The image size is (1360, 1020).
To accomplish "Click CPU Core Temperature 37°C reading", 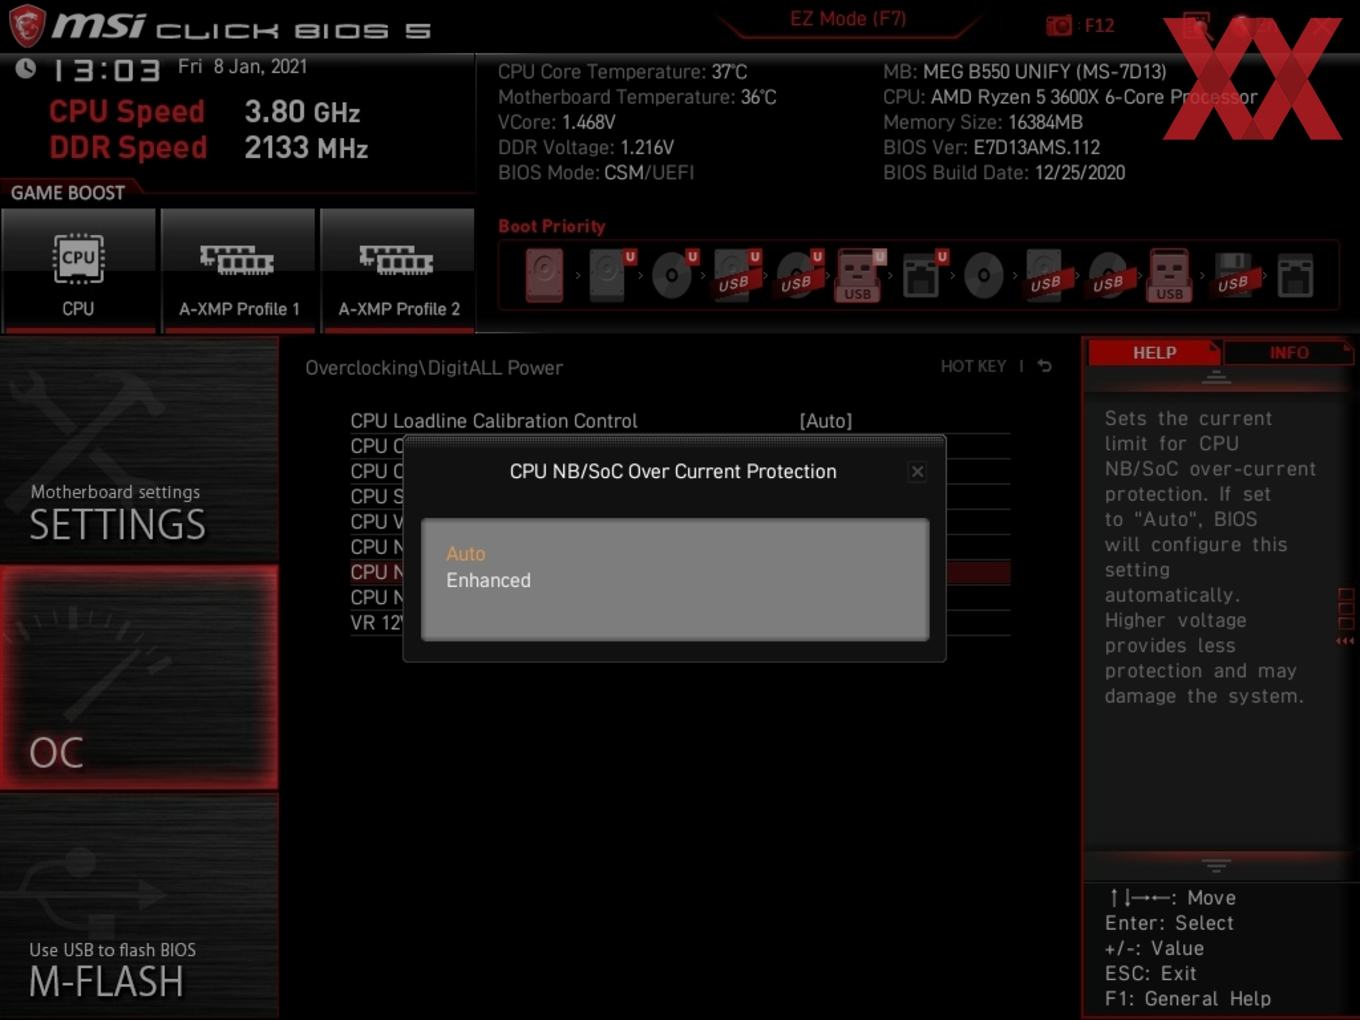I will 623,72.
